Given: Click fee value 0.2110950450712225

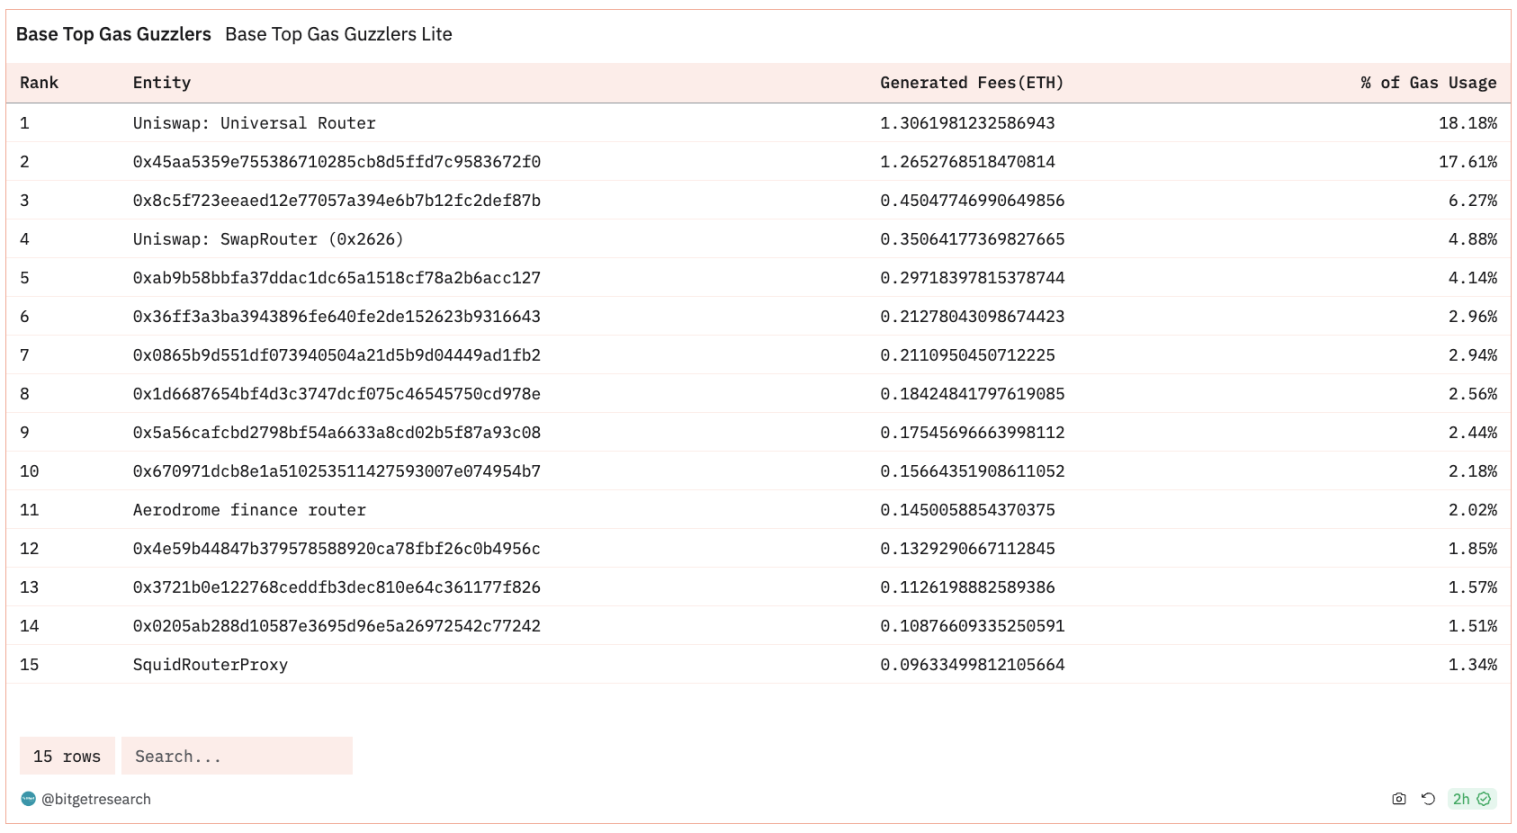Looking at the screenshot, I should tap(967, 355).
